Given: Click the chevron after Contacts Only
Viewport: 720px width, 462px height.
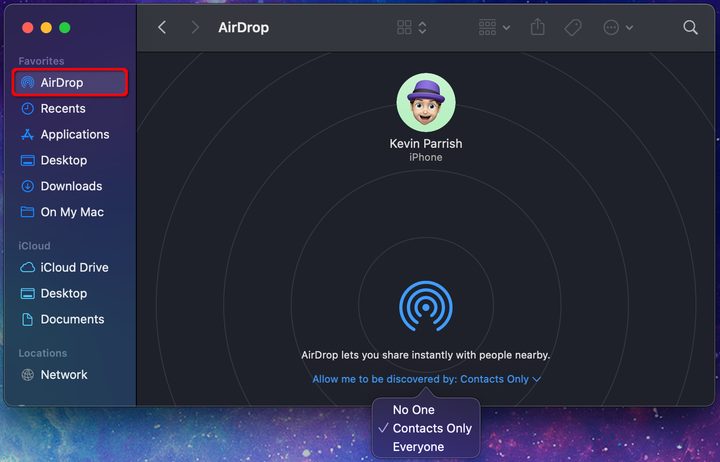Looking at the screenshot, I should pyautogui.click(x=536, y=379).
